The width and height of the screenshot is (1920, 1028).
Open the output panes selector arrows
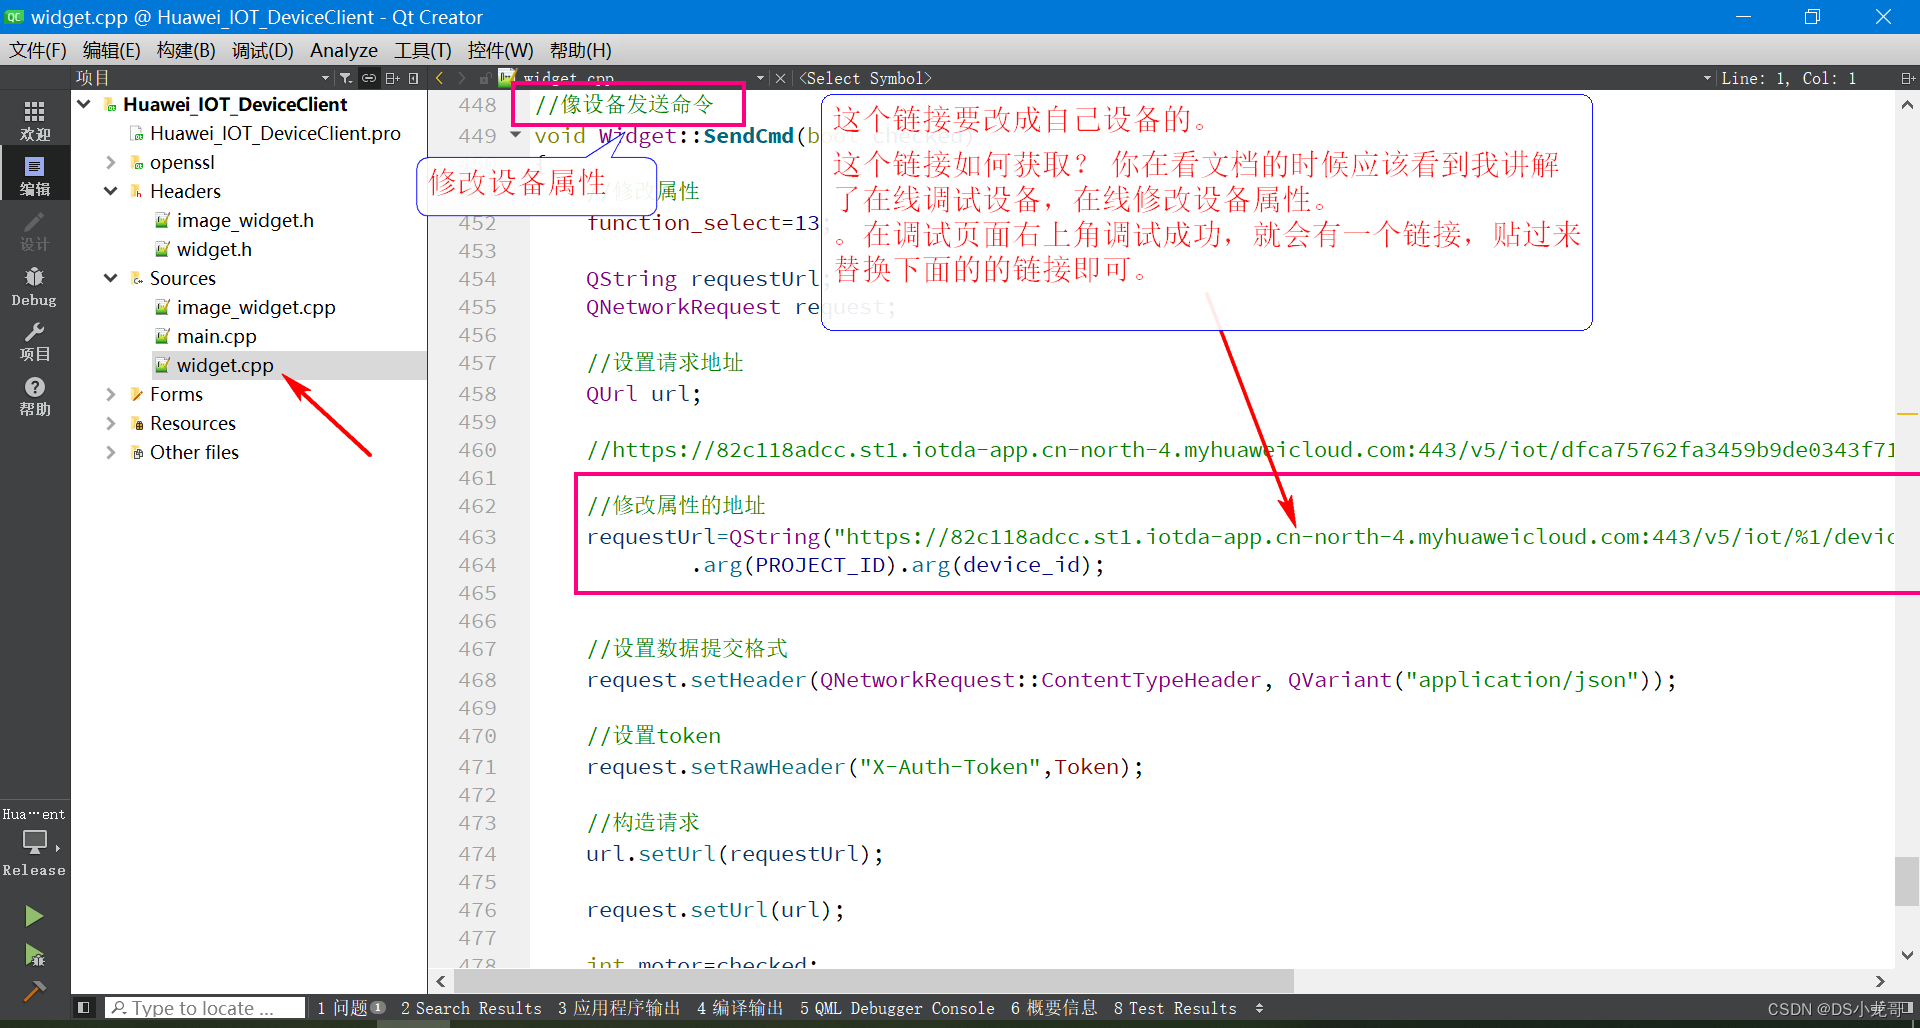1259,1008
